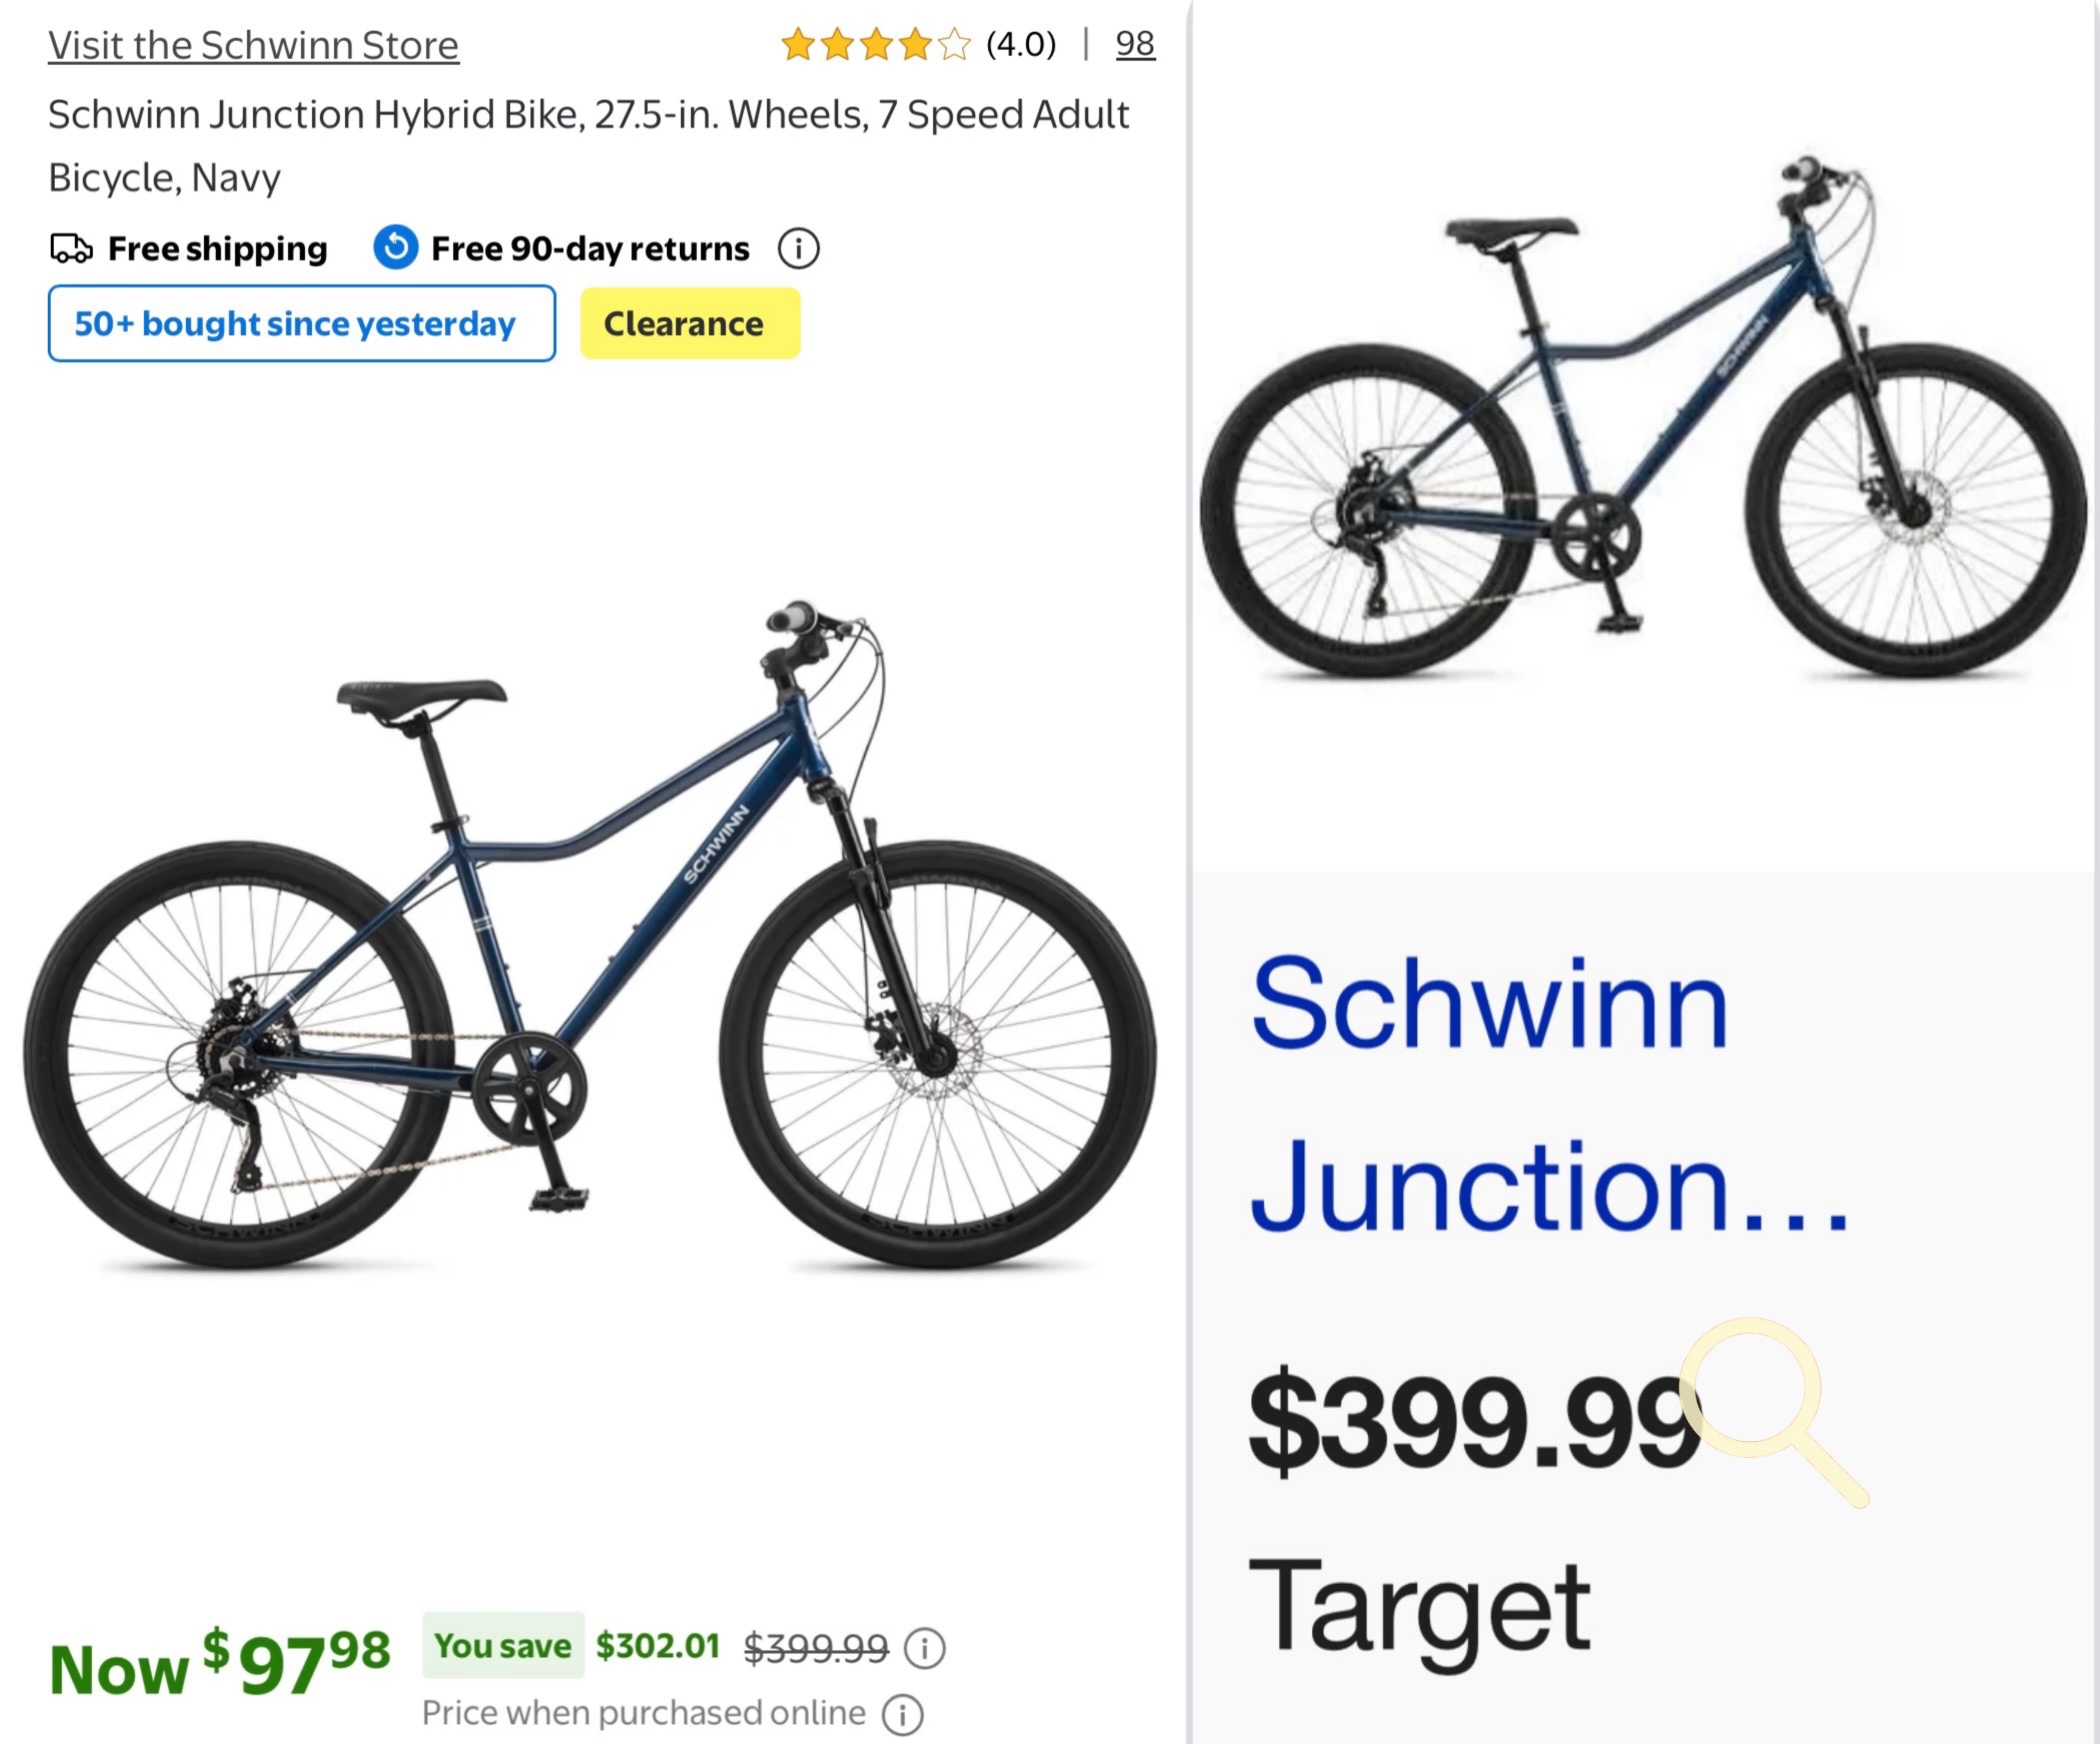
Task: Select the yellow Clearance tag
Action: (690, 323)
